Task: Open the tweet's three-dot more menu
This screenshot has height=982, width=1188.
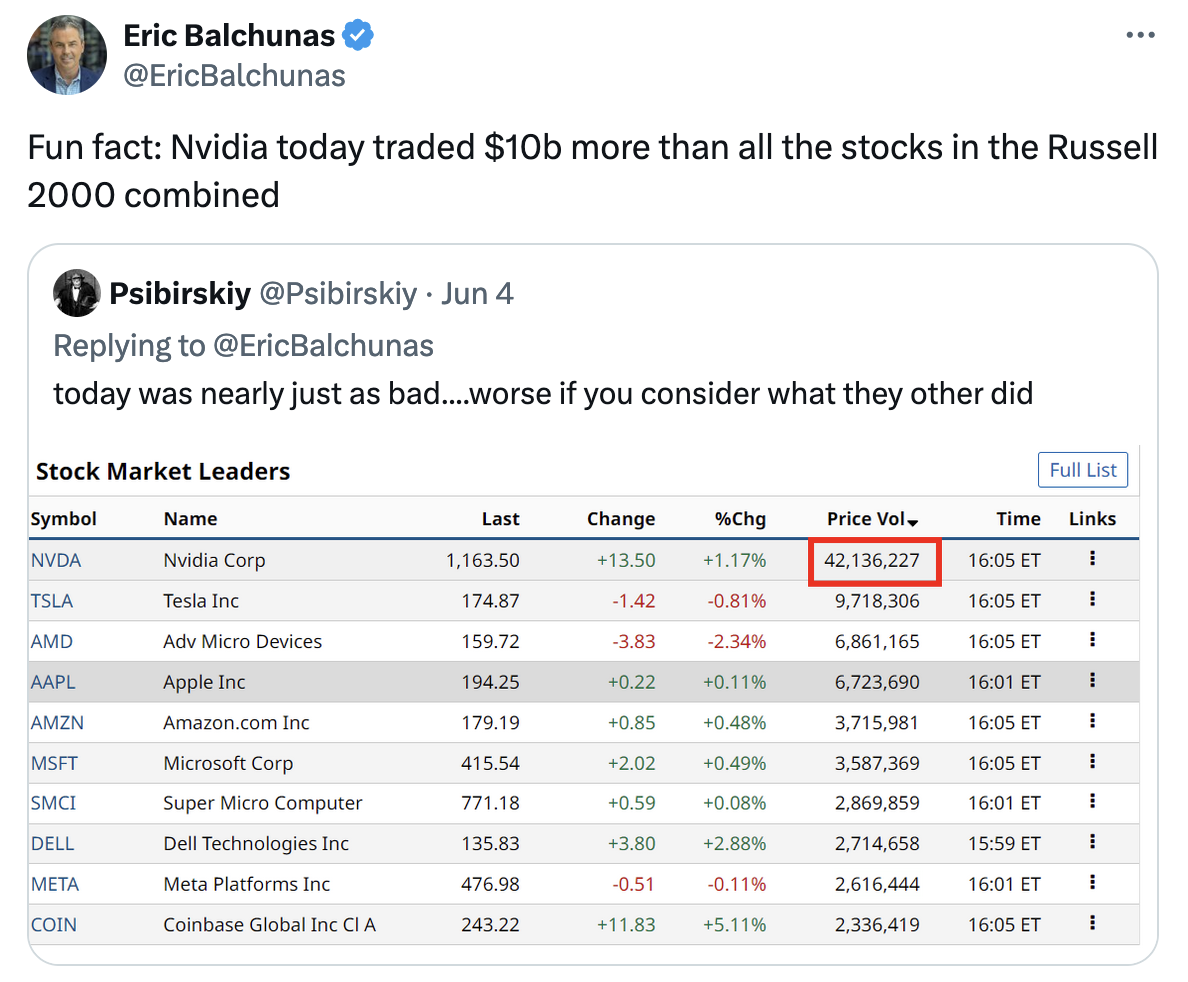Action: coord(1140,36)
